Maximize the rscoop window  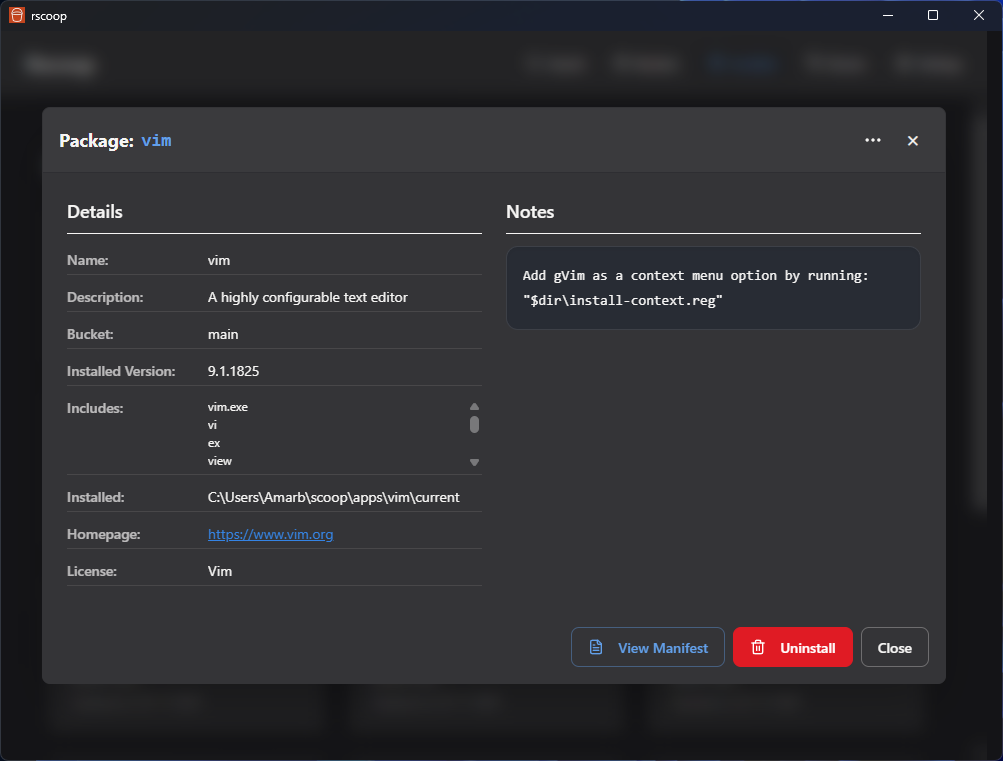[933, 15]
